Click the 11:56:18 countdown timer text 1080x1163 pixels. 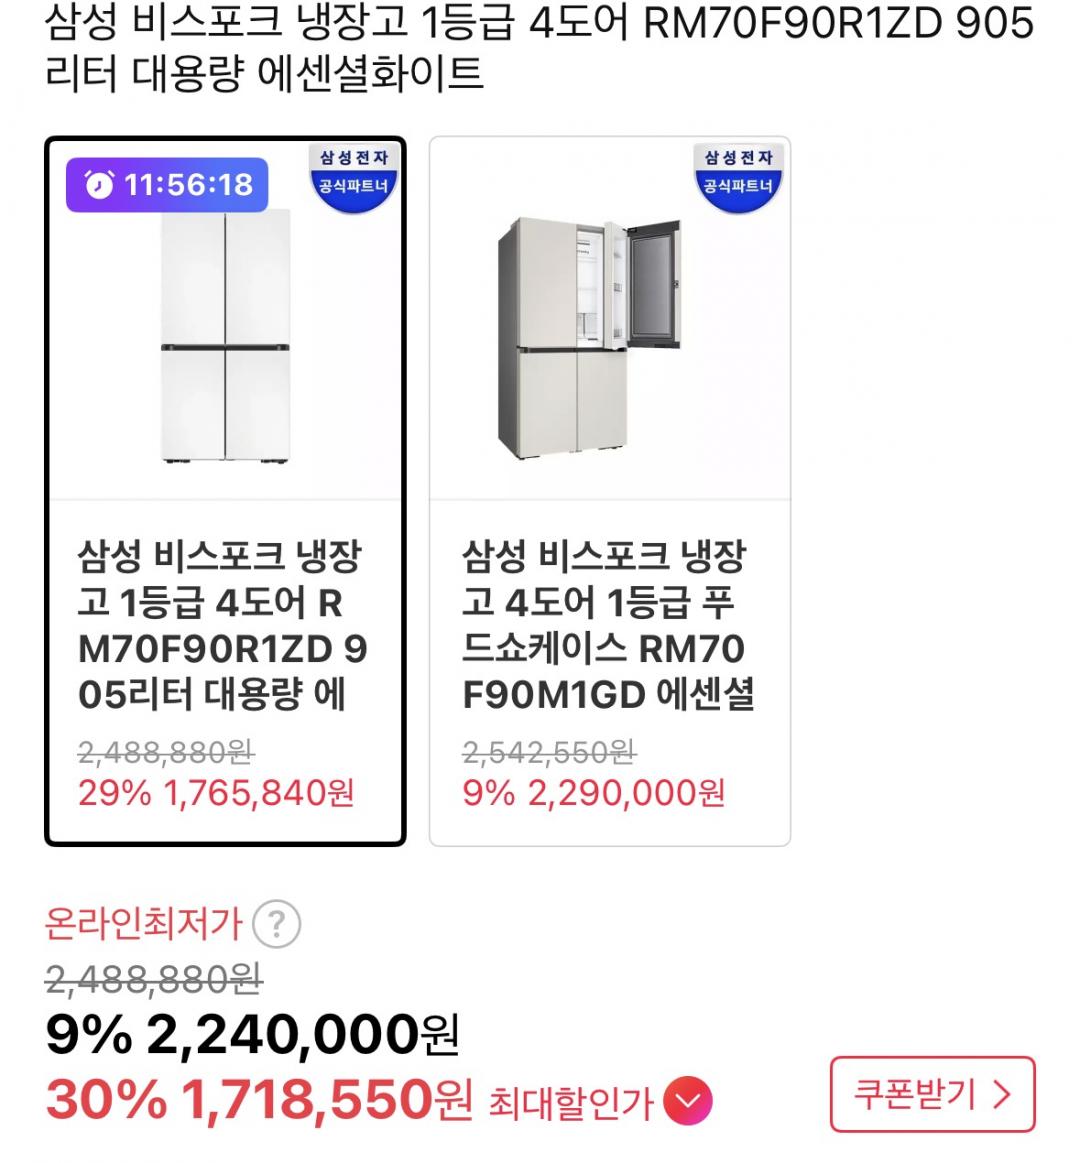(188, 185)
